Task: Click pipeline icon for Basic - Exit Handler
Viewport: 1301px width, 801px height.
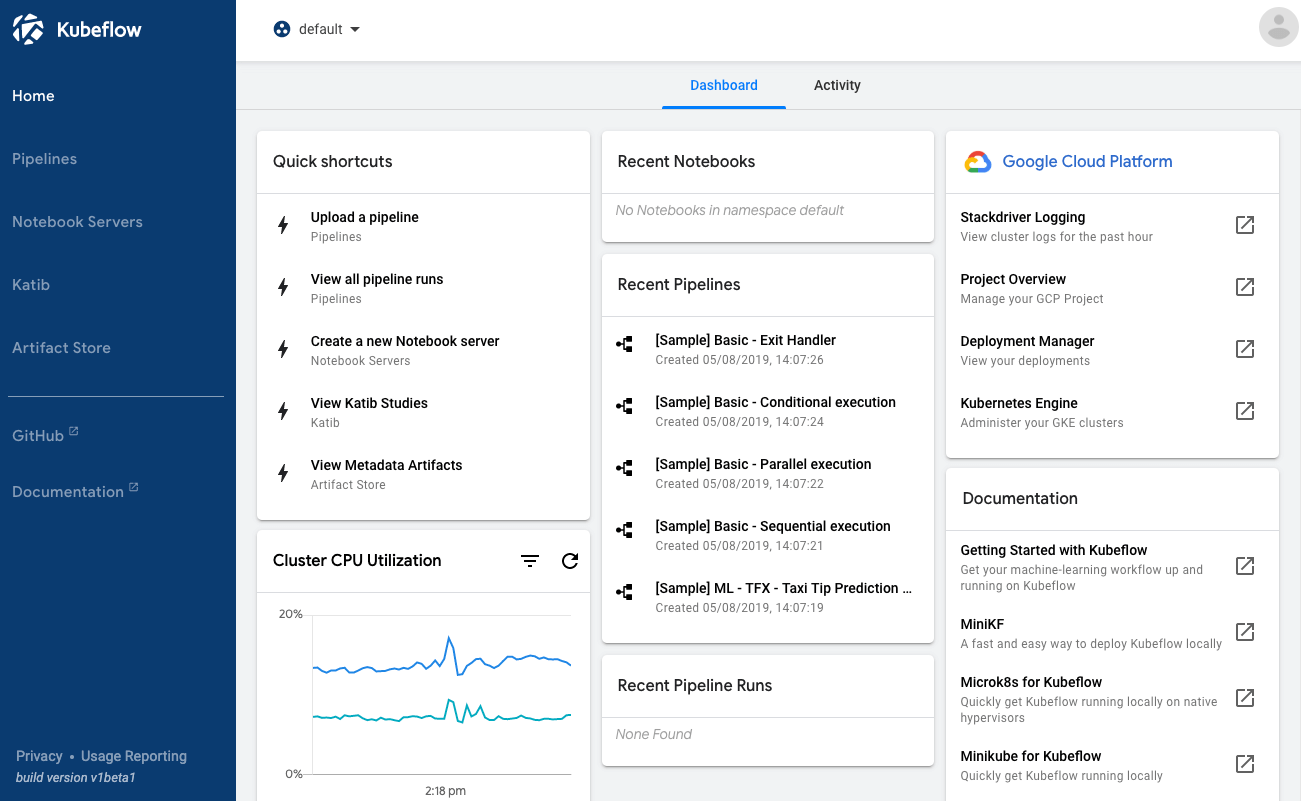Action: coord(625,345)
